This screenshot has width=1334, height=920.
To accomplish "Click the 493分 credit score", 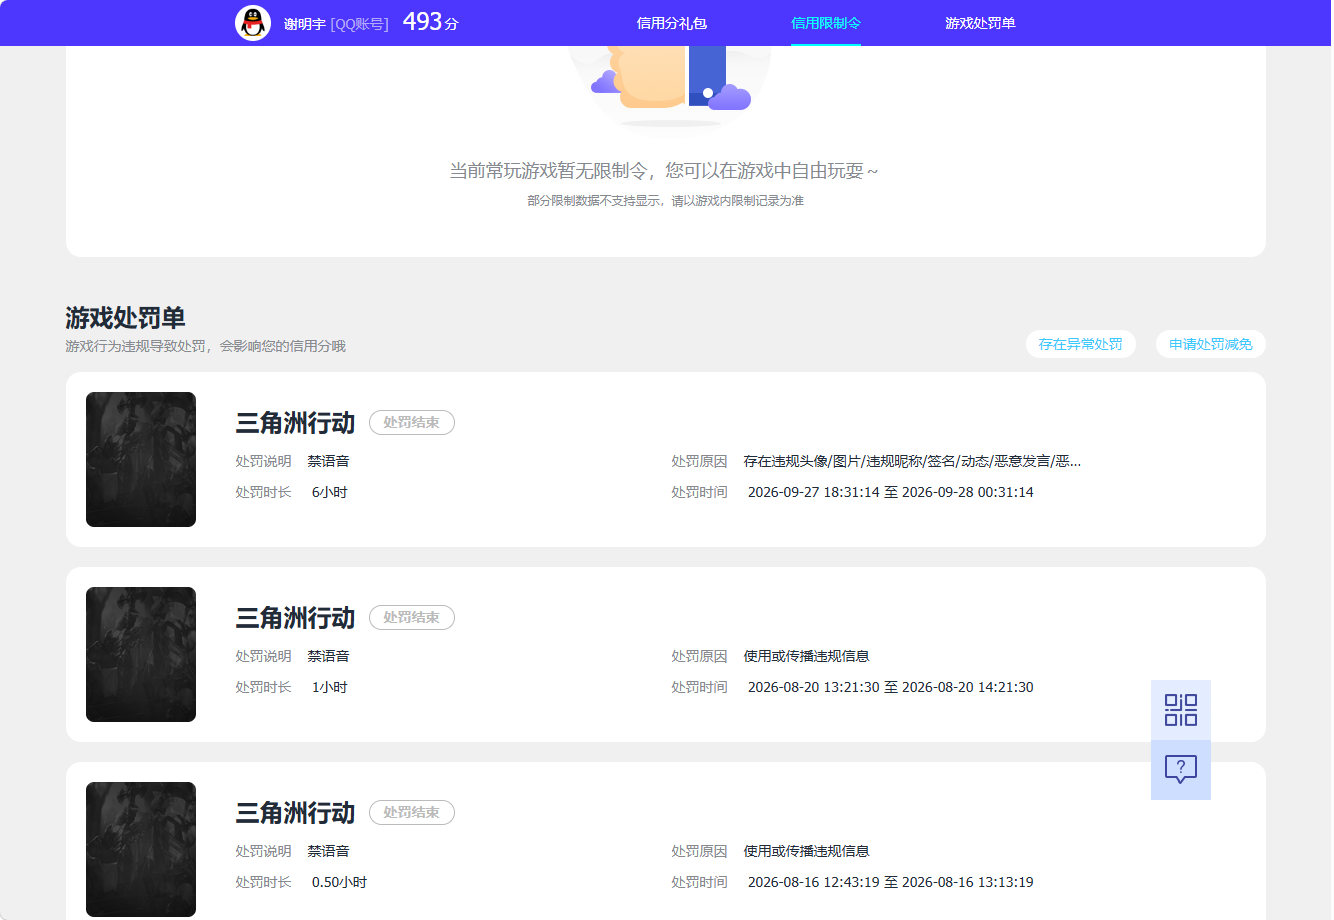I will 431,22.
